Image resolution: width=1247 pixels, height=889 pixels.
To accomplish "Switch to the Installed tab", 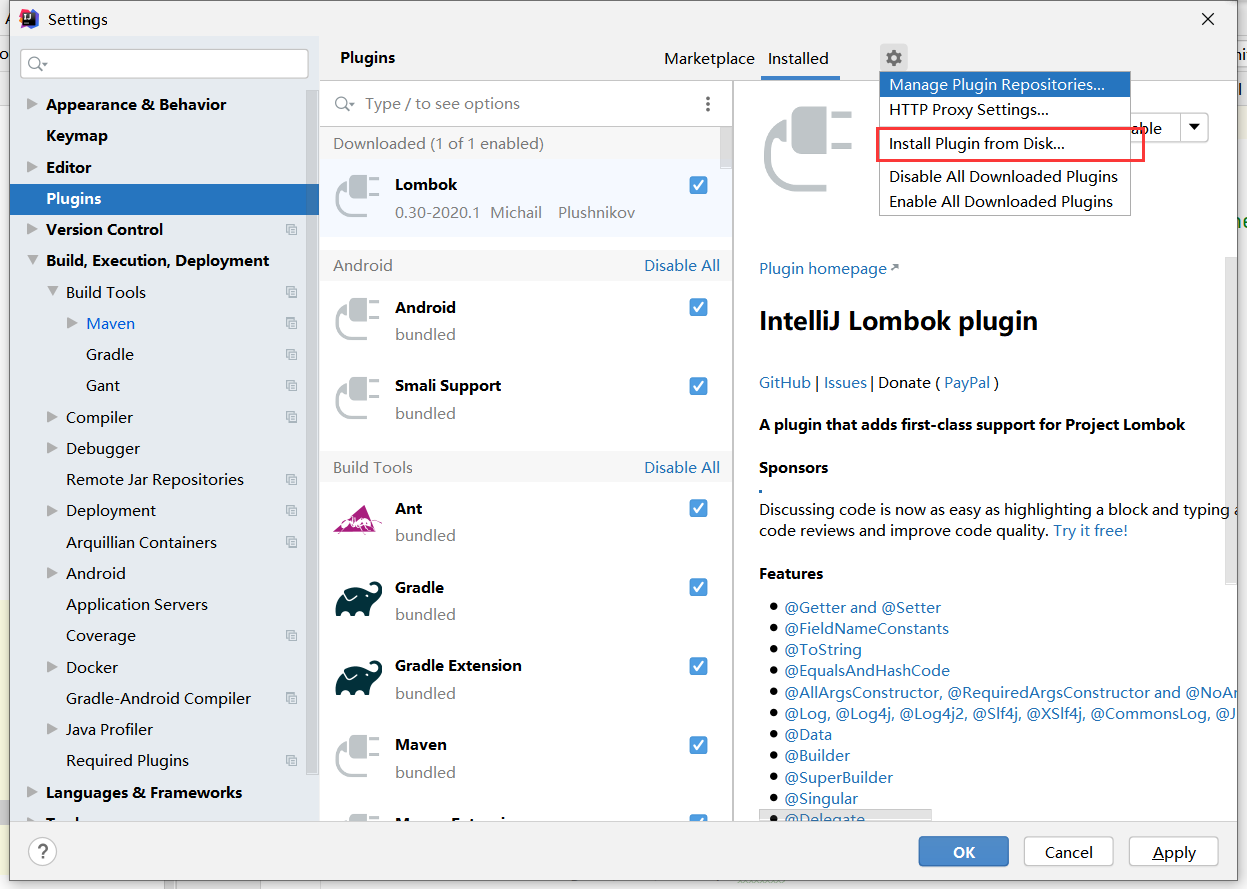I will tap(798, 59).
